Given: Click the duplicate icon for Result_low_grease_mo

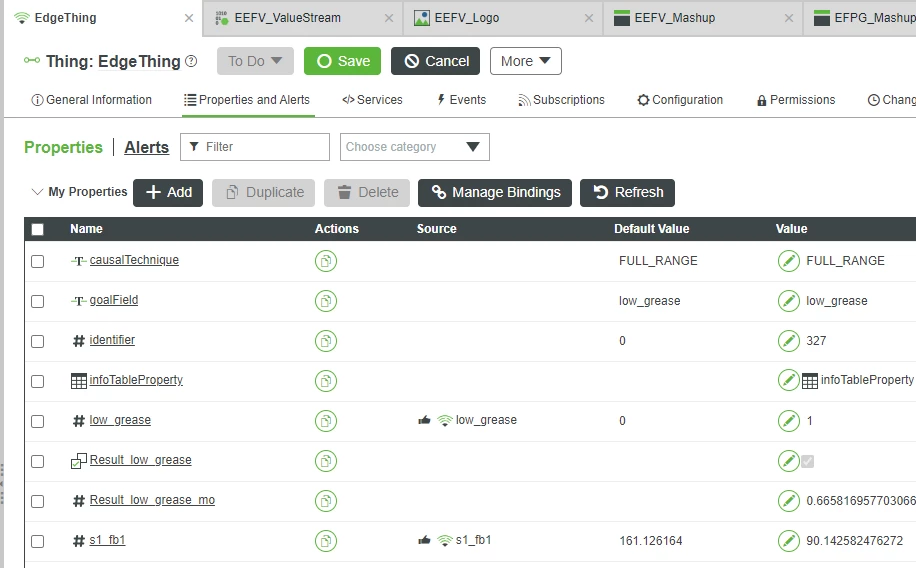Looking at the screenshot, I should coord(325,501).
